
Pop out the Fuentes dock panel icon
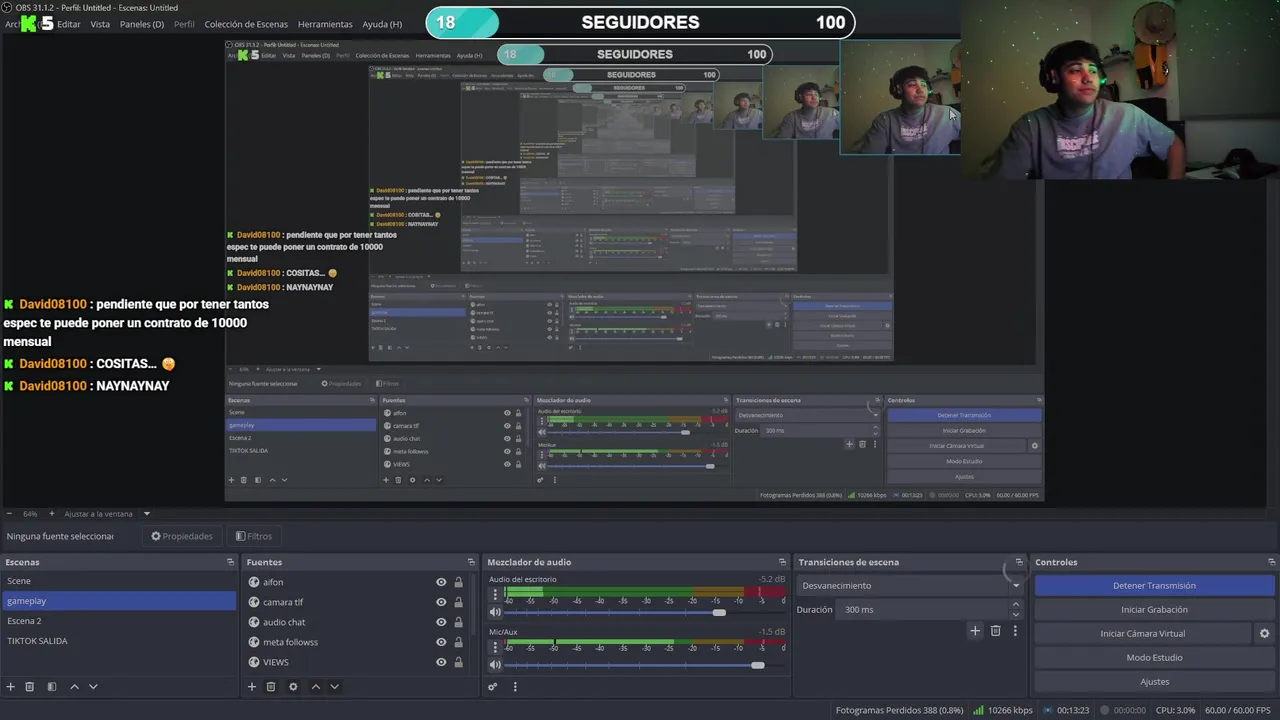(471, 562)
